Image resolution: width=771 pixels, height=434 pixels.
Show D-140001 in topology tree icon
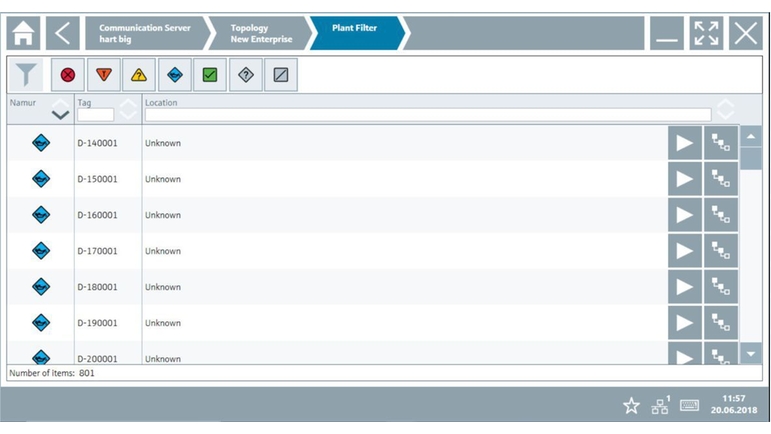tap(721, 143)
